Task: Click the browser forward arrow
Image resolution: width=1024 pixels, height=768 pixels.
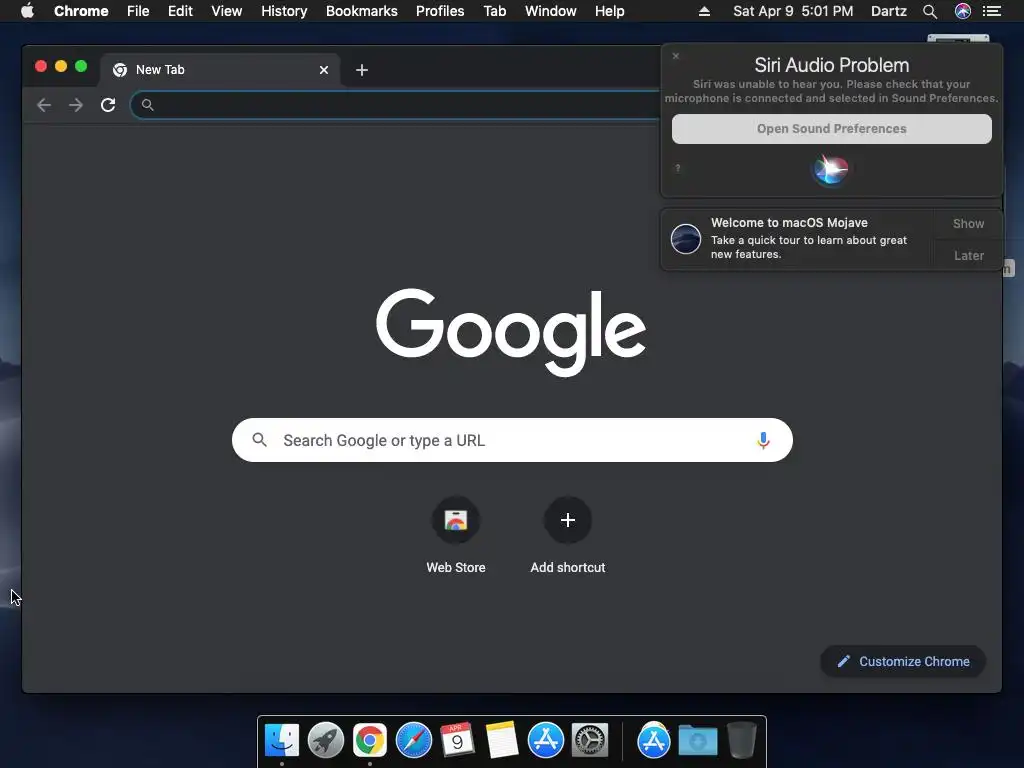Action: coord(76,105)
